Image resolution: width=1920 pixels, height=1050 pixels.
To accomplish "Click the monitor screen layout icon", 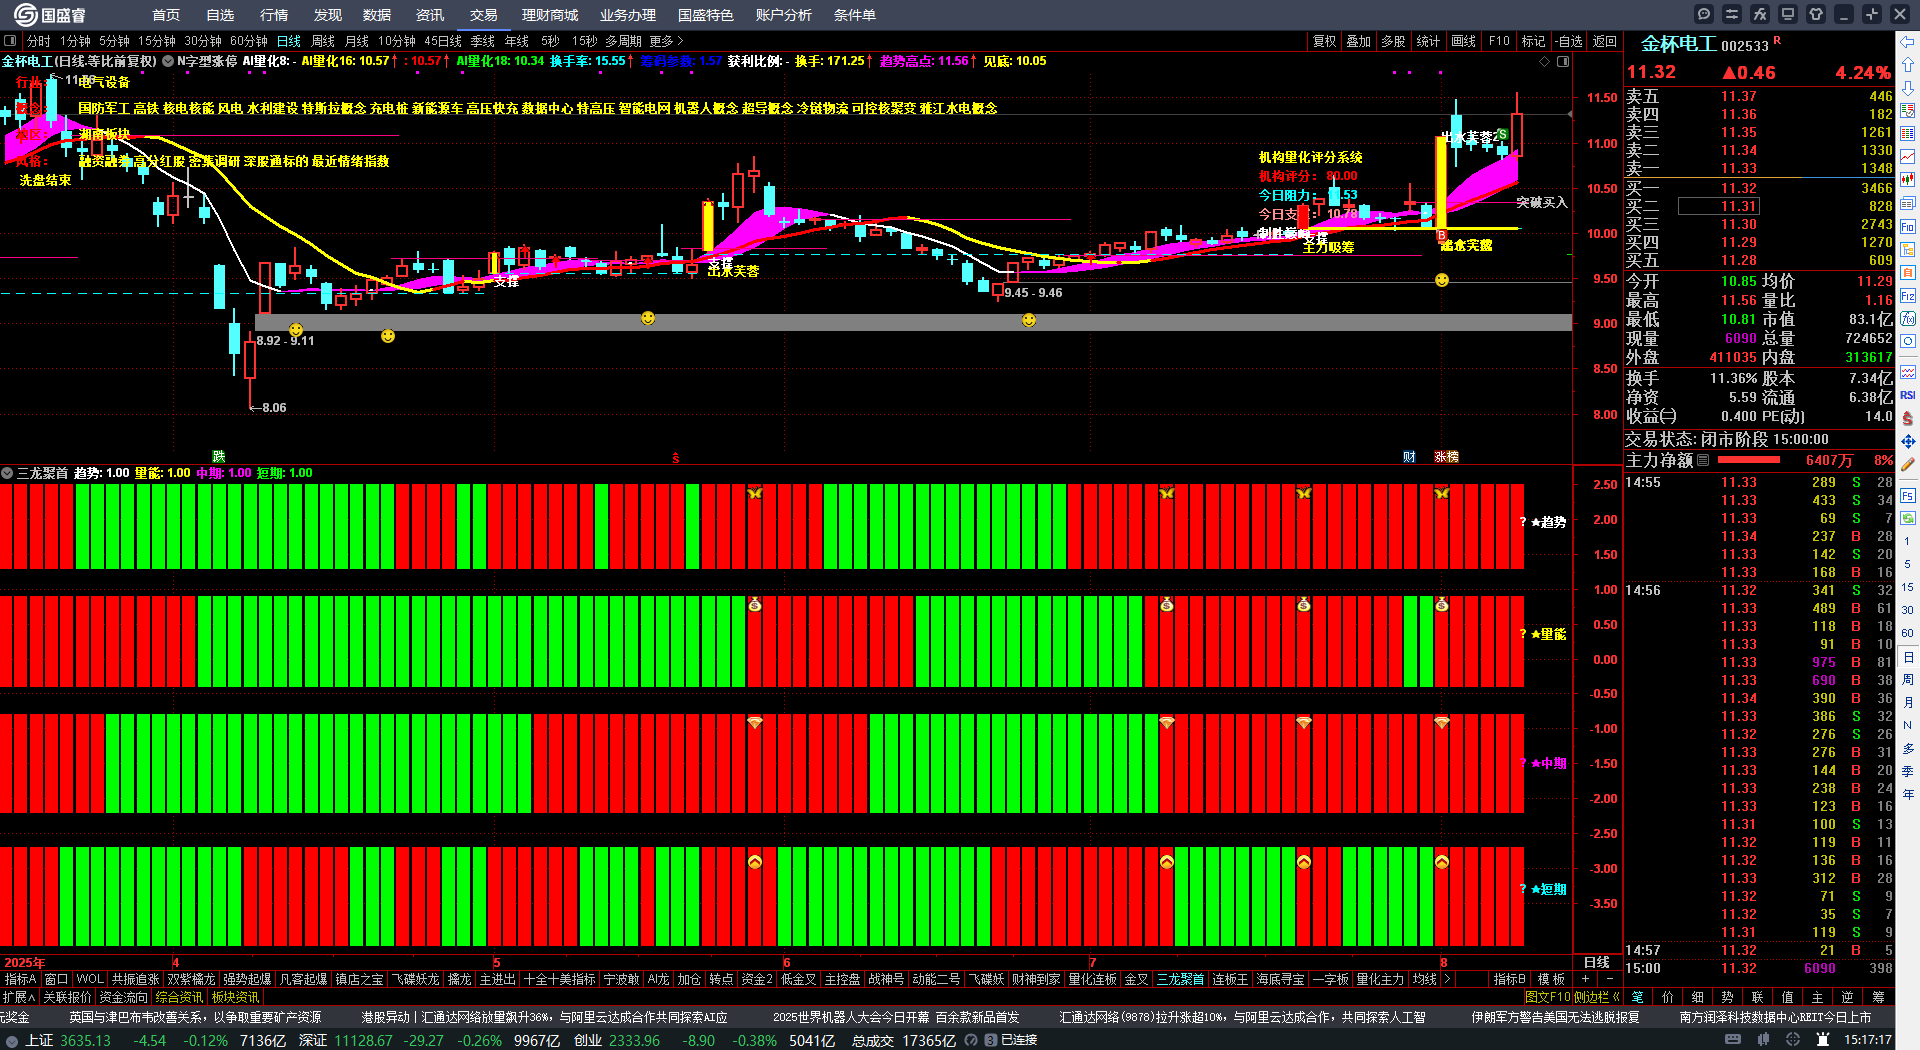I will [x=1788, y=14].
